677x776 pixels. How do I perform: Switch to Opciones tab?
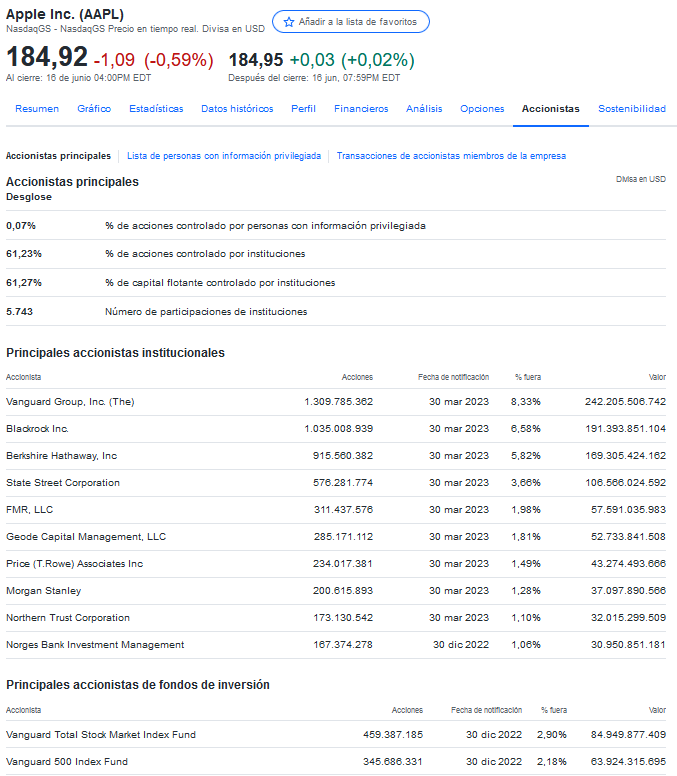click(x=482, y=109)
